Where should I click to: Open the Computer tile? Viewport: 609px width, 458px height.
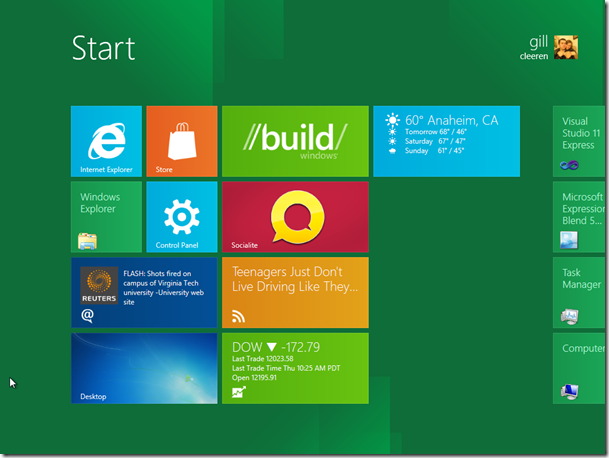tap(581, 368)
